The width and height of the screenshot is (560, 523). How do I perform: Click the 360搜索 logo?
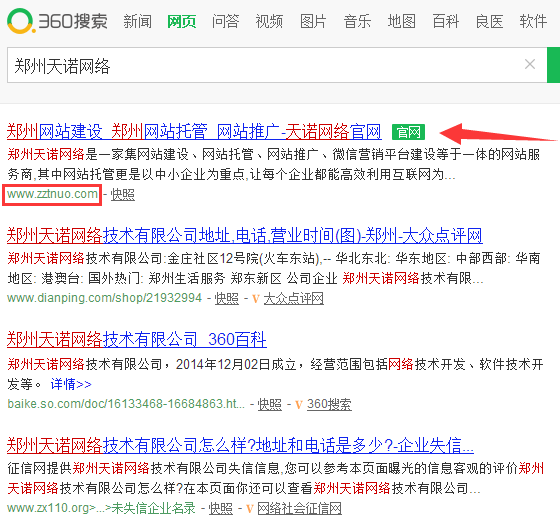pyautogui.click(x=57, y=21)
